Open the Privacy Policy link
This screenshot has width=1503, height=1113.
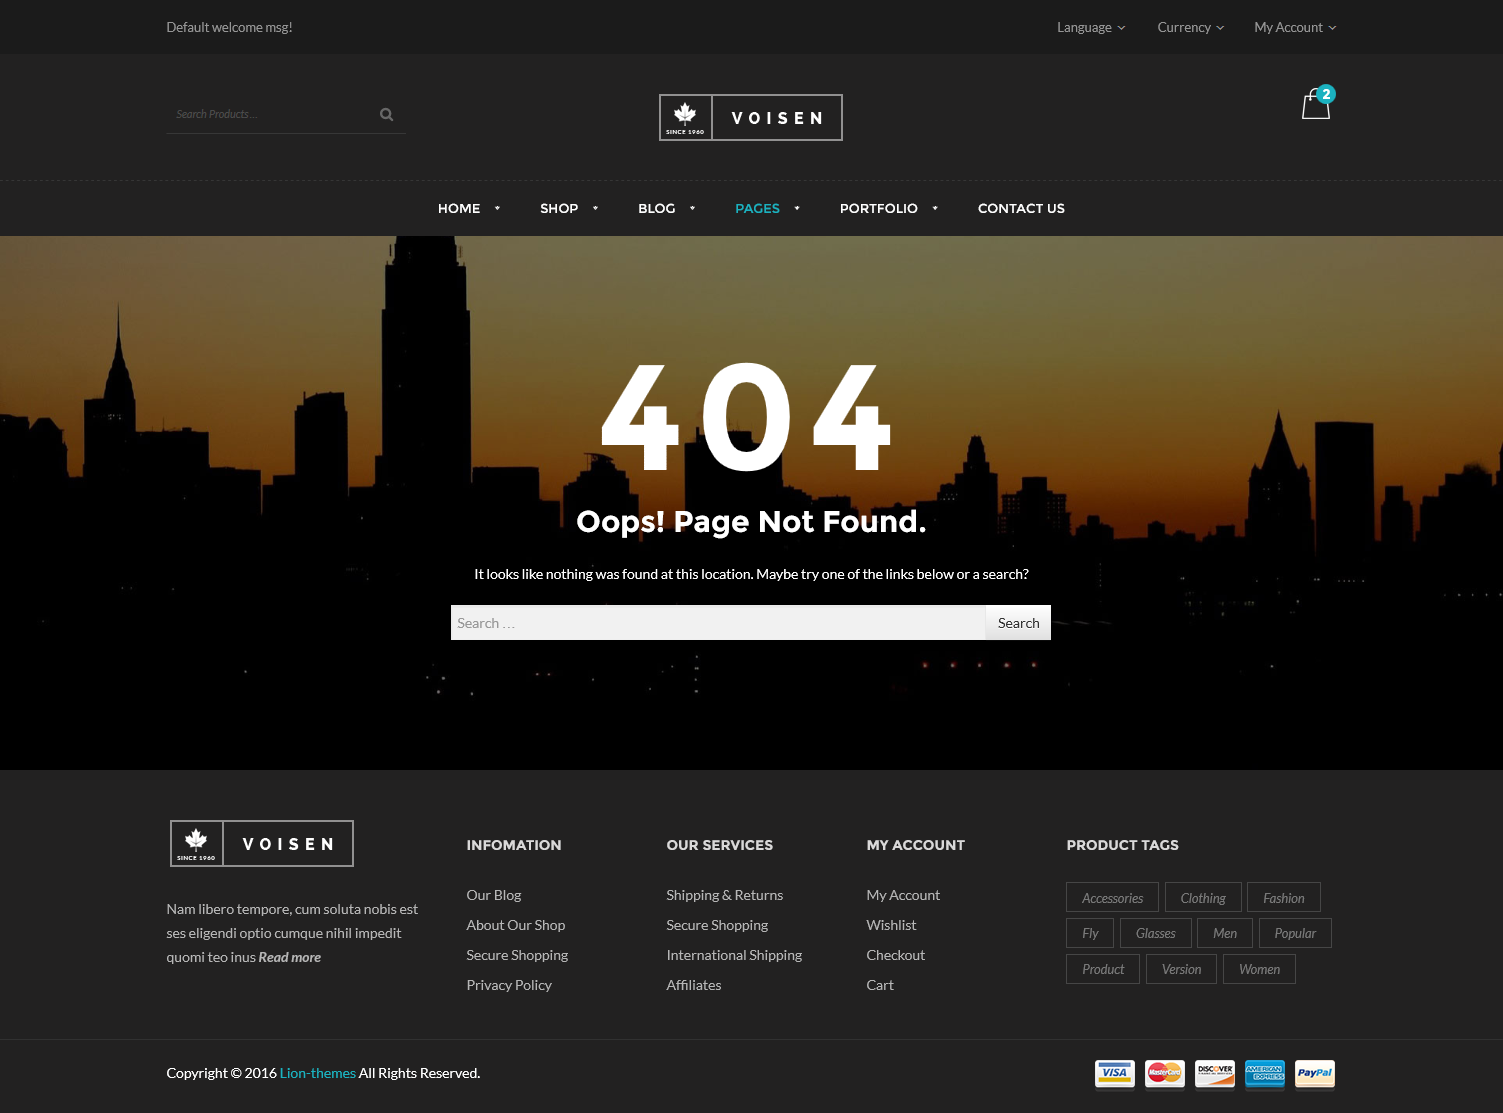coord(509,985)
